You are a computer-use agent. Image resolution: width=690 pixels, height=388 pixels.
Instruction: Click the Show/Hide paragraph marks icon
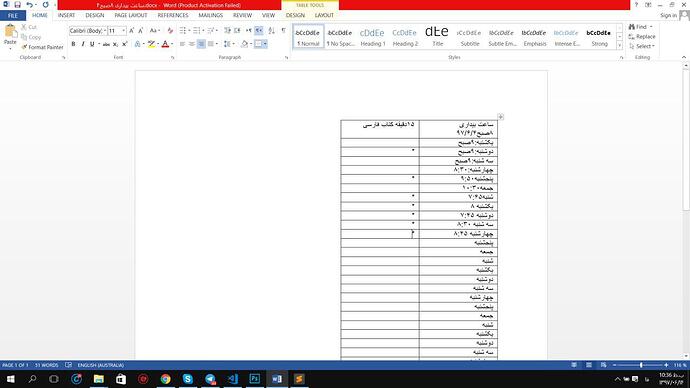(x=283, y=31)
